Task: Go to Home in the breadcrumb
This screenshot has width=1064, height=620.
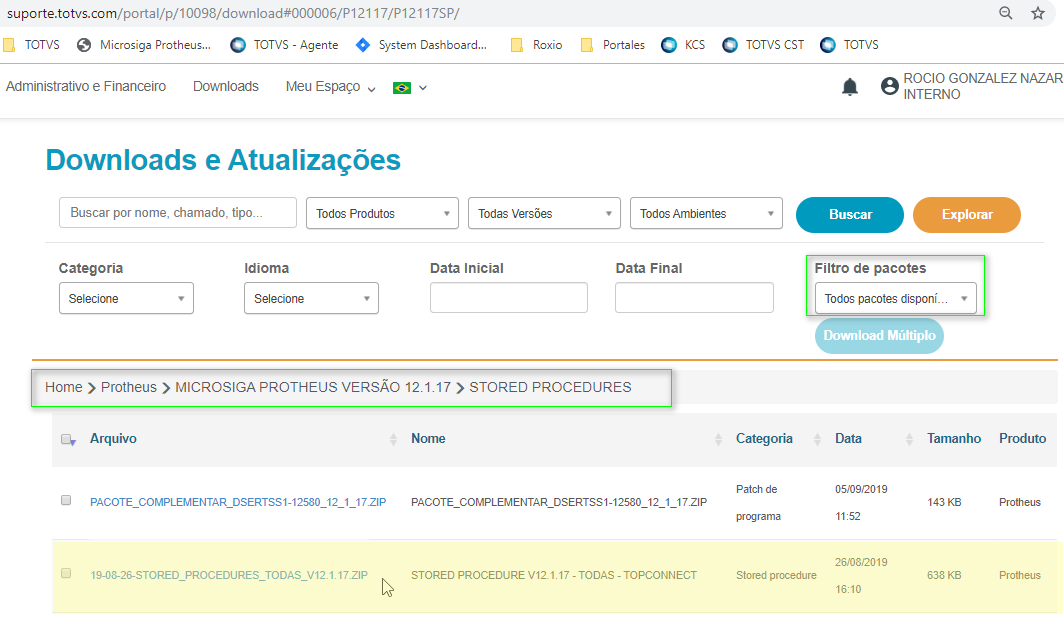Action: tap(63, 387)
